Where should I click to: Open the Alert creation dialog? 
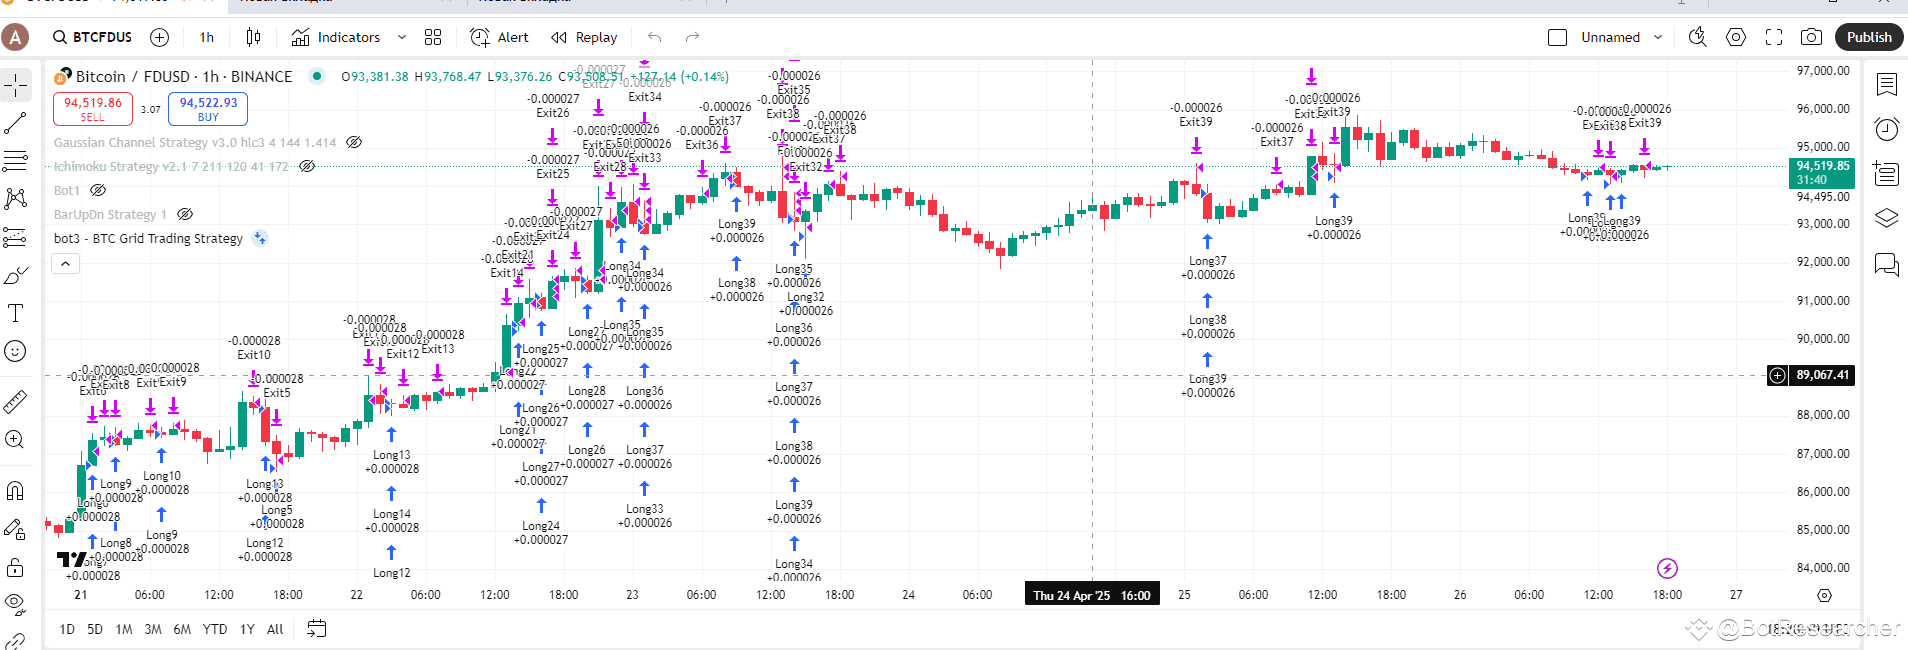pyautogui.click(x=499, y=37)
